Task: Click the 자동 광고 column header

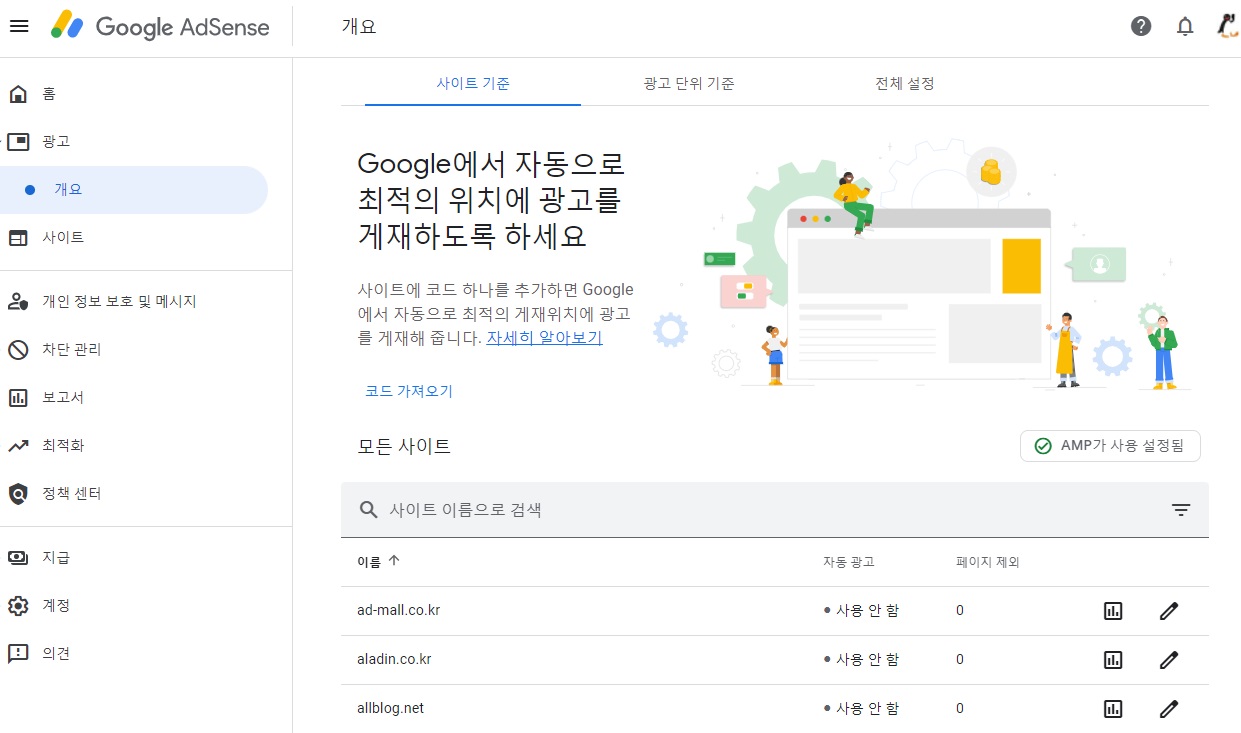Action: click(849, 562)
